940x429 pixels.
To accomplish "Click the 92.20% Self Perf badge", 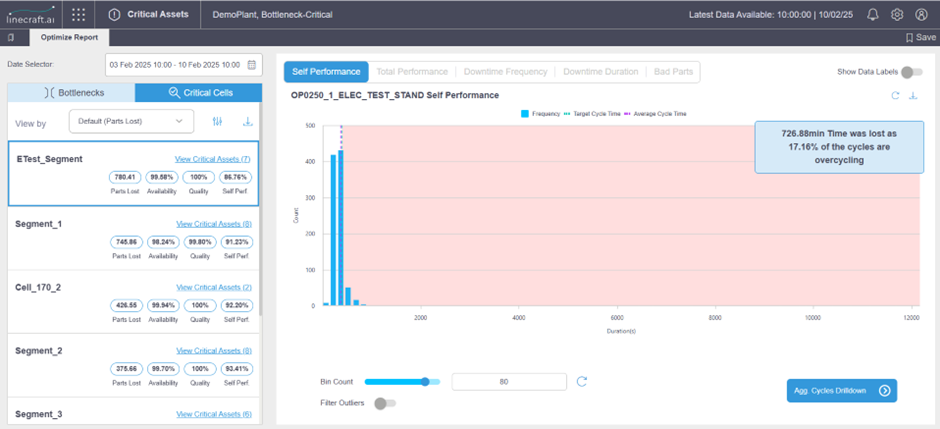I will click(237, 306).
